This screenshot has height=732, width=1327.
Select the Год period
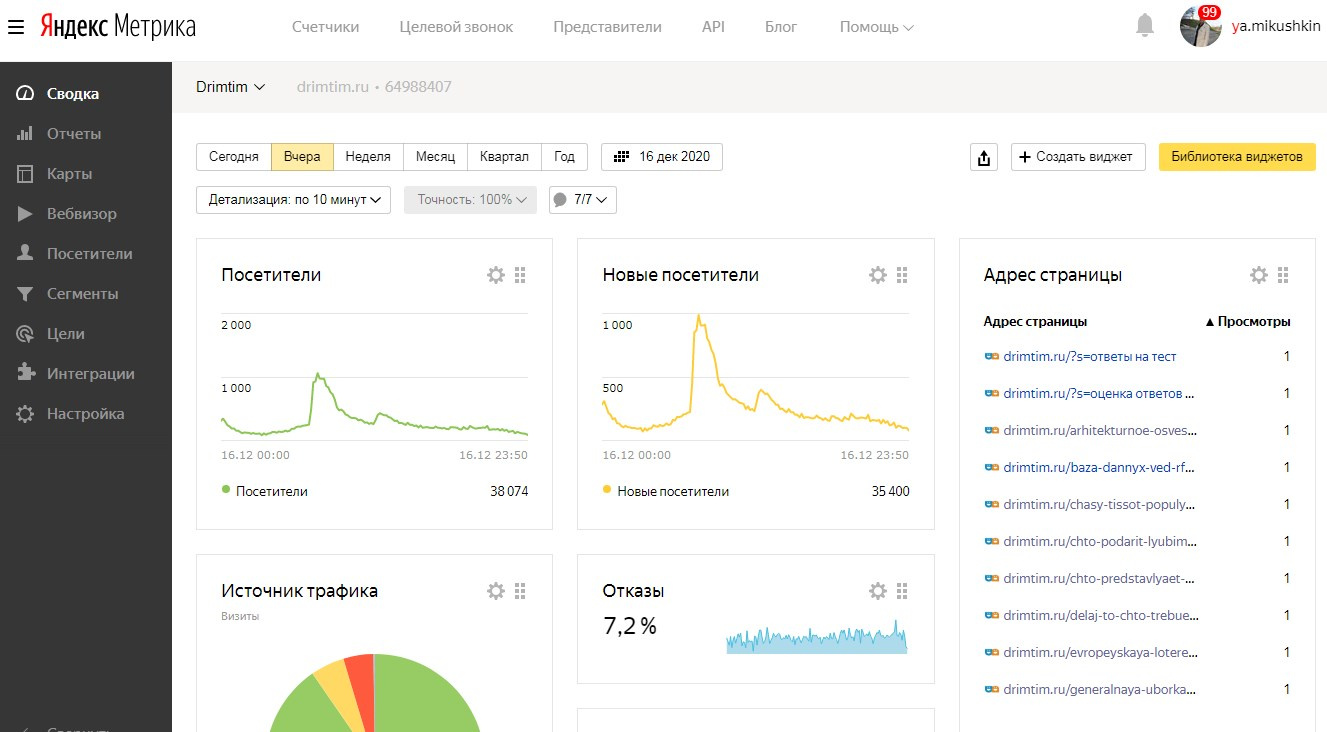pos(565,157)
